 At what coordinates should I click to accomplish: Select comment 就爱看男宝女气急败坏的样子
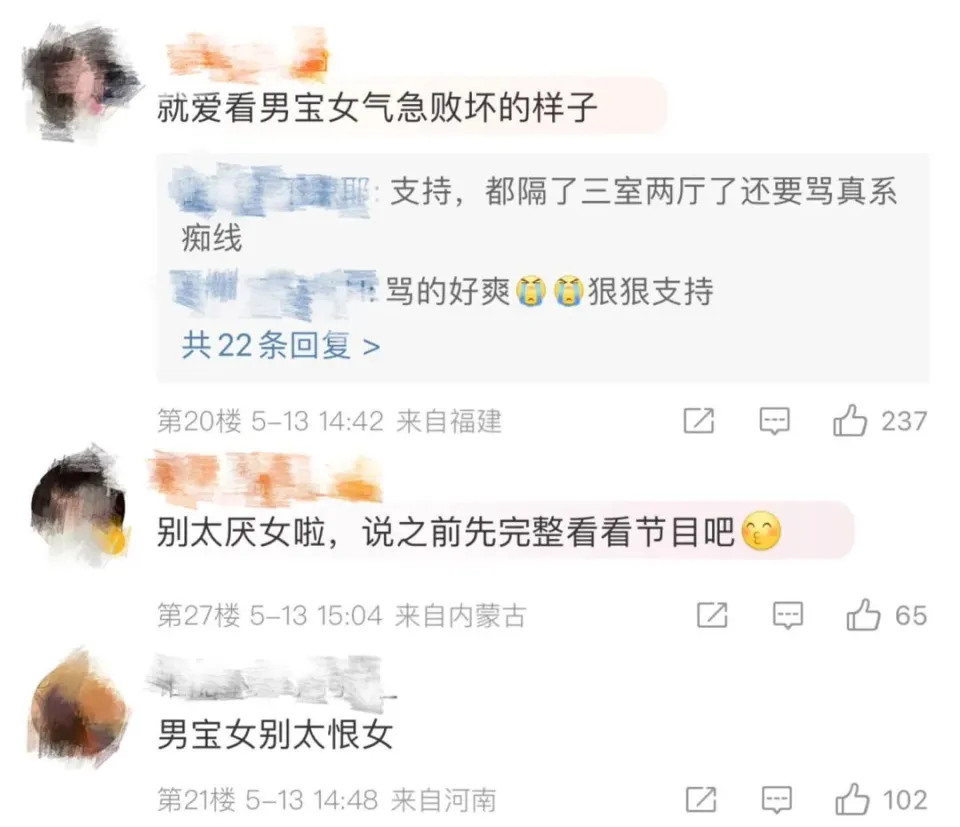tap(378, 107)
